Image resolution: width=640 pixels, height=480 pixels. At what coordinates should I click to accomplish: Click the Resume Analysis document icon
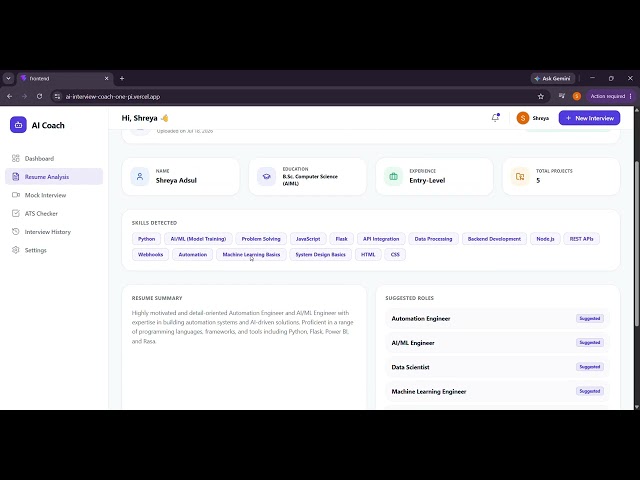(x=16, y=177)
